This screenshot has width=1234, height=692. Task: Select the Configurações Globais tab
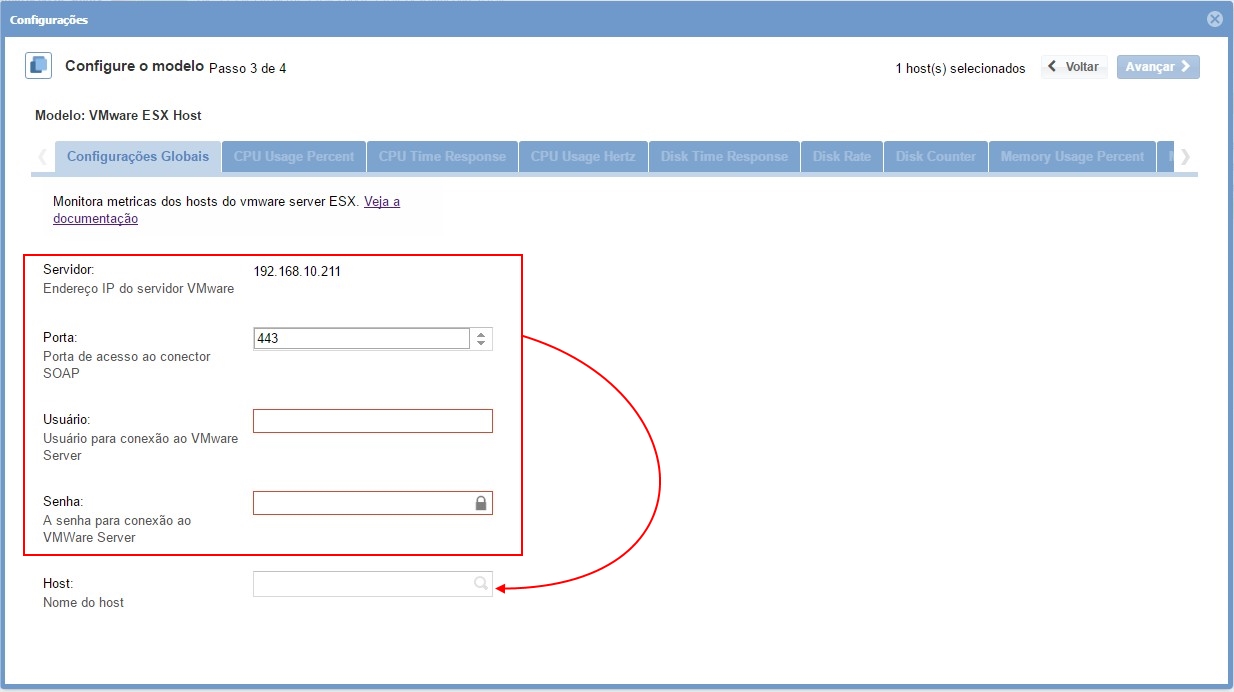pyautogui.click(x=138, y=157)
